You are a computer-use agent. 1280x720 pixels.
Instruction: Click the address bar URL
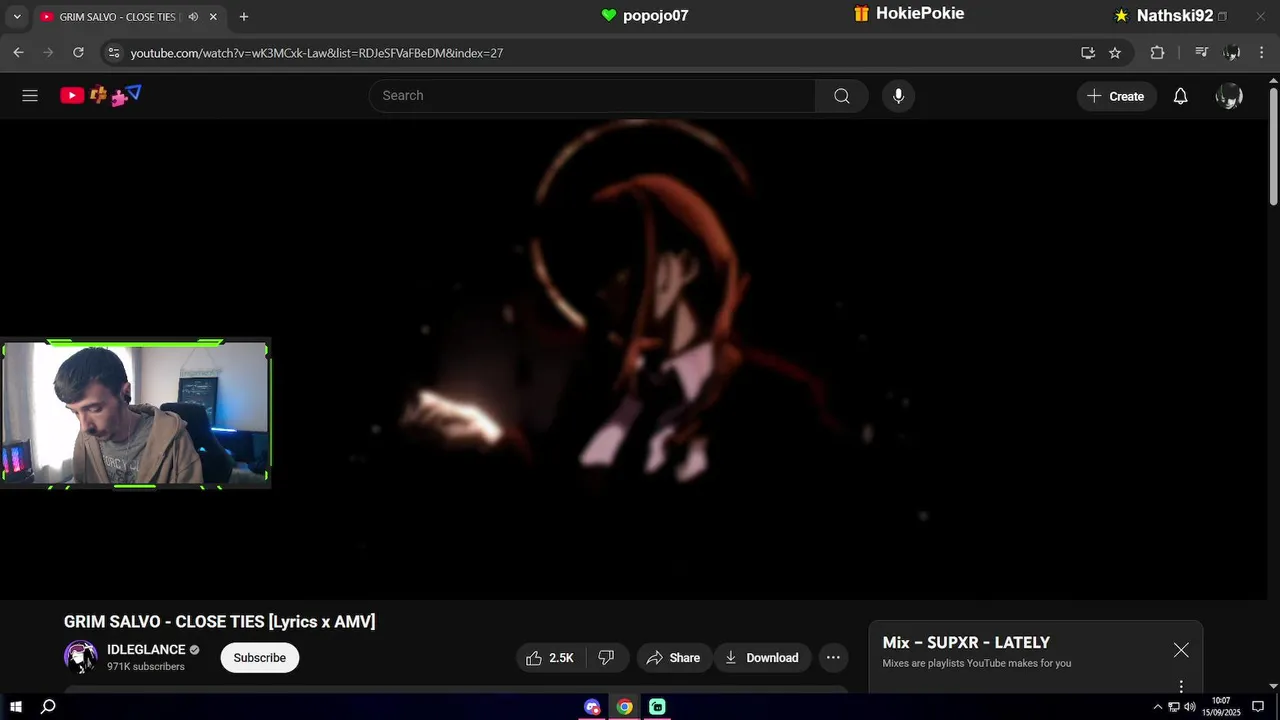pos(316,53)
